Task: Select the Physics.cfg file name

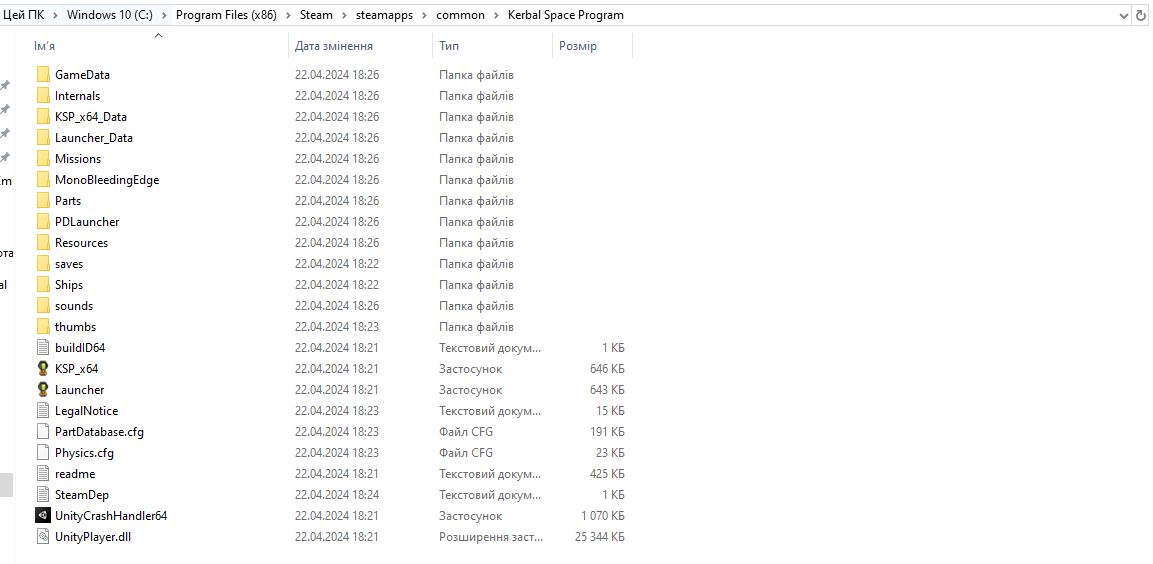Action: pos(85,452)
